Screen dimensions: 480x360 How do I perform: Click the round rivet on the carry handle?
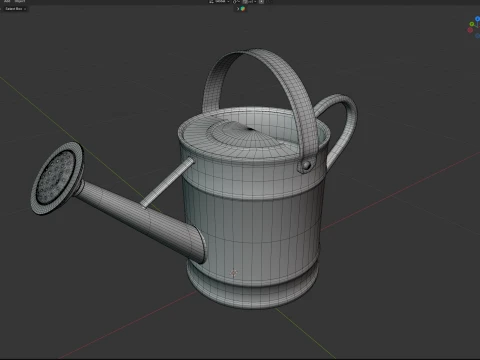point(306,165)
